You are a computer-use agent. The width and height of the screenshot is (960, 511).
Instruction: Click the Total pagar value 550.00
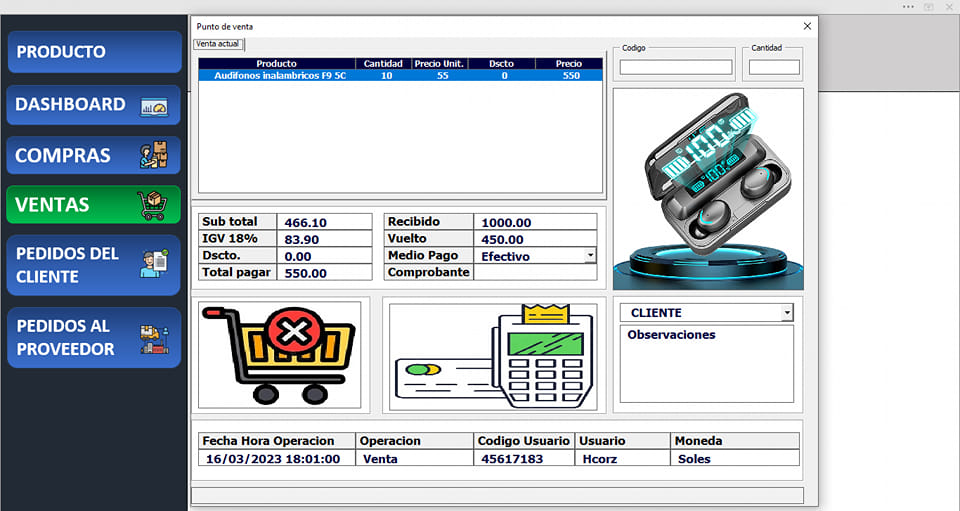click(x=324, y=272)
